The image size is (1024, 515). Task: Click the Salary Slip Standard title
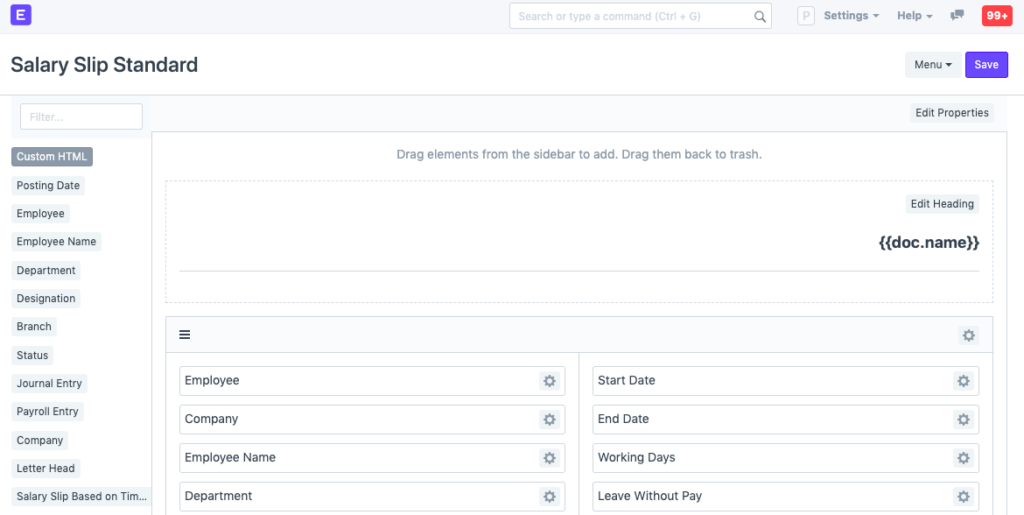(104, 65)
